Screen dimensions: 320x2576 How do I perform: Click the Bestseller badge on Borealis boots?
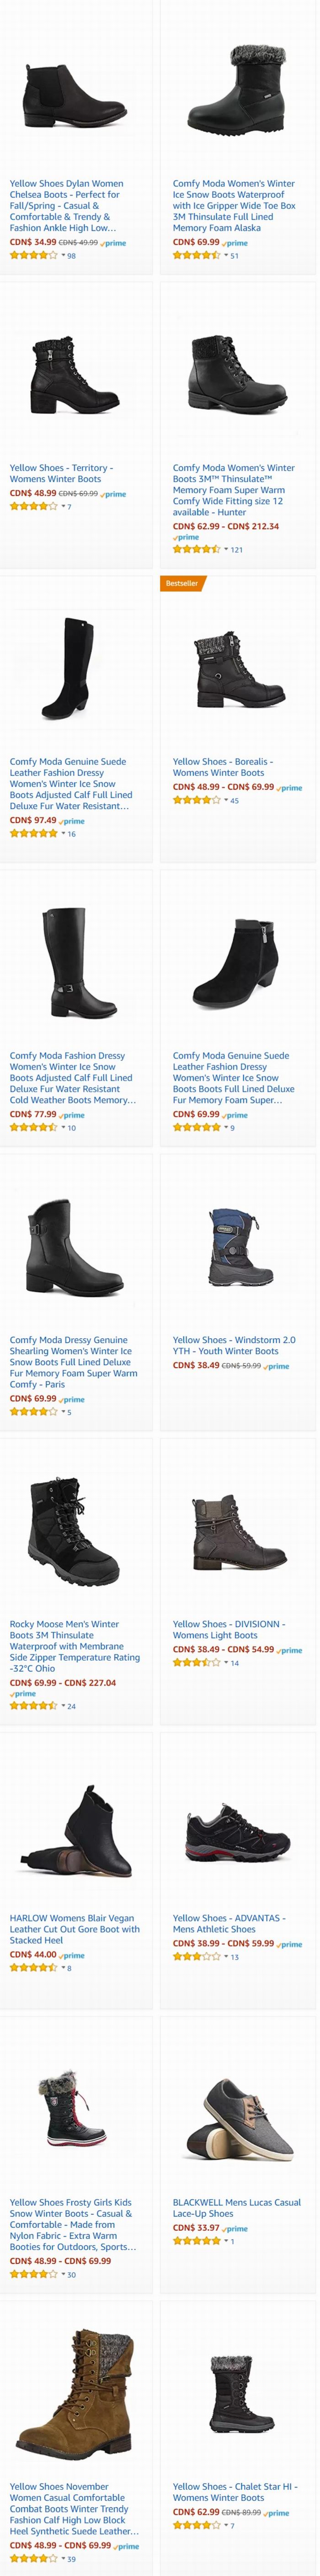tap(182, 583)
